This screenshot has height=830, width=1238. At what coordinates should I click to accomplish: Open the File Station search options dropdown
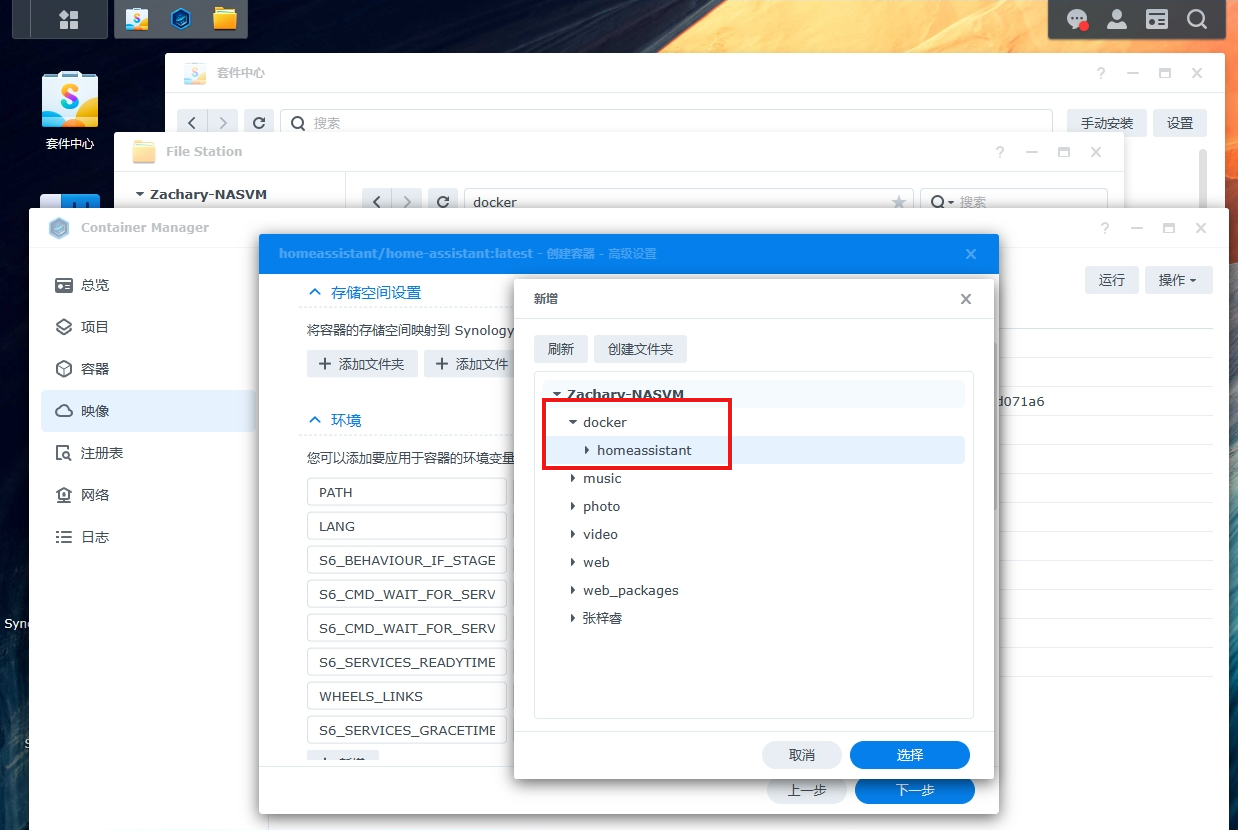(x=943, y=202)
